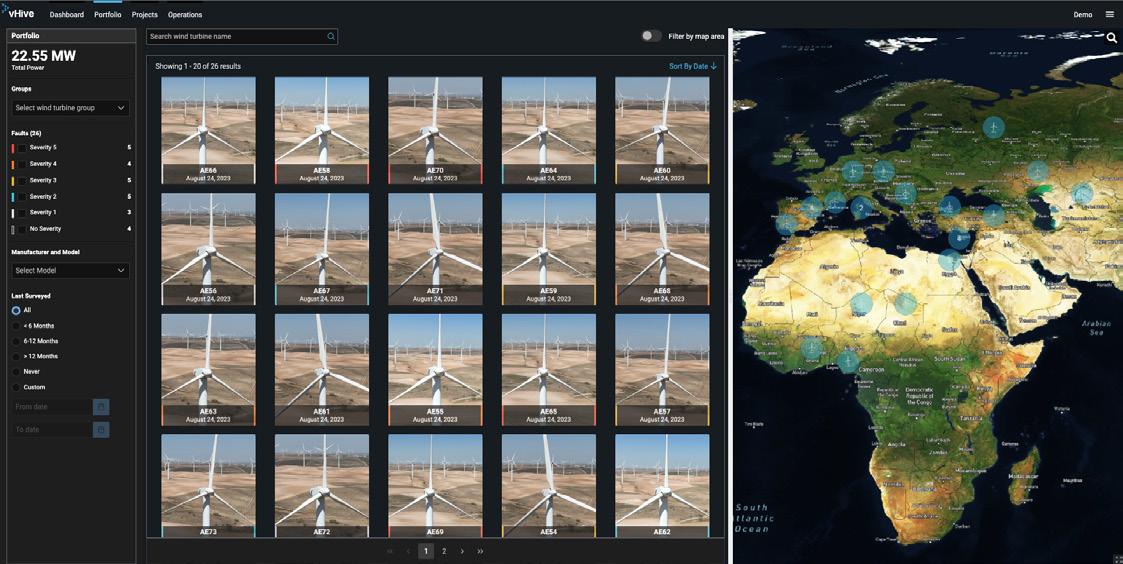1123x564 pixels.
Task: Expand the Select Model dropdown
Action: (x=70, y=270)
